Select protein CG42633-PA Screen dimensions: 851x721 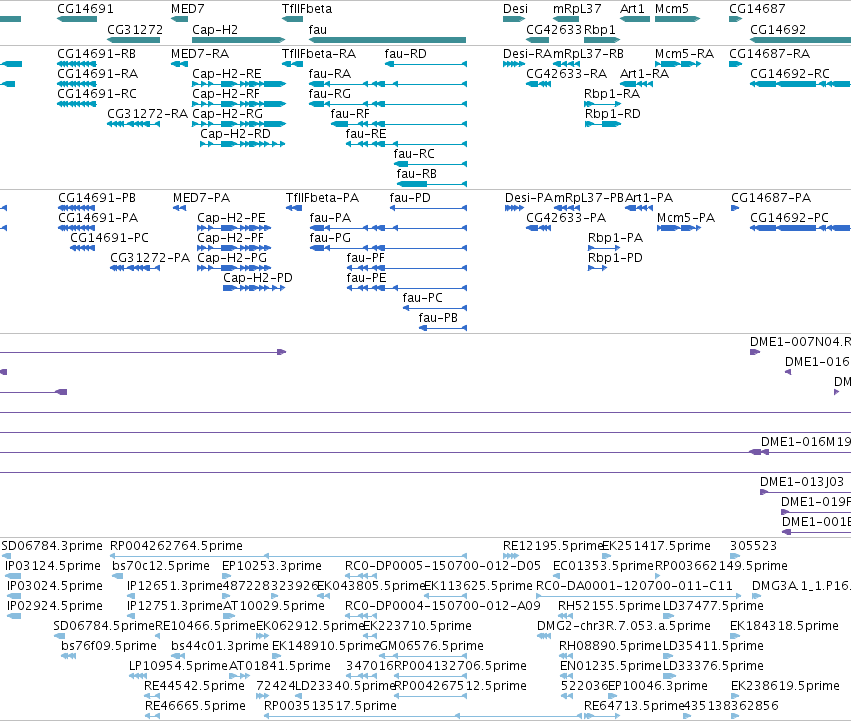pyautogui.click(x=538, y=228)
